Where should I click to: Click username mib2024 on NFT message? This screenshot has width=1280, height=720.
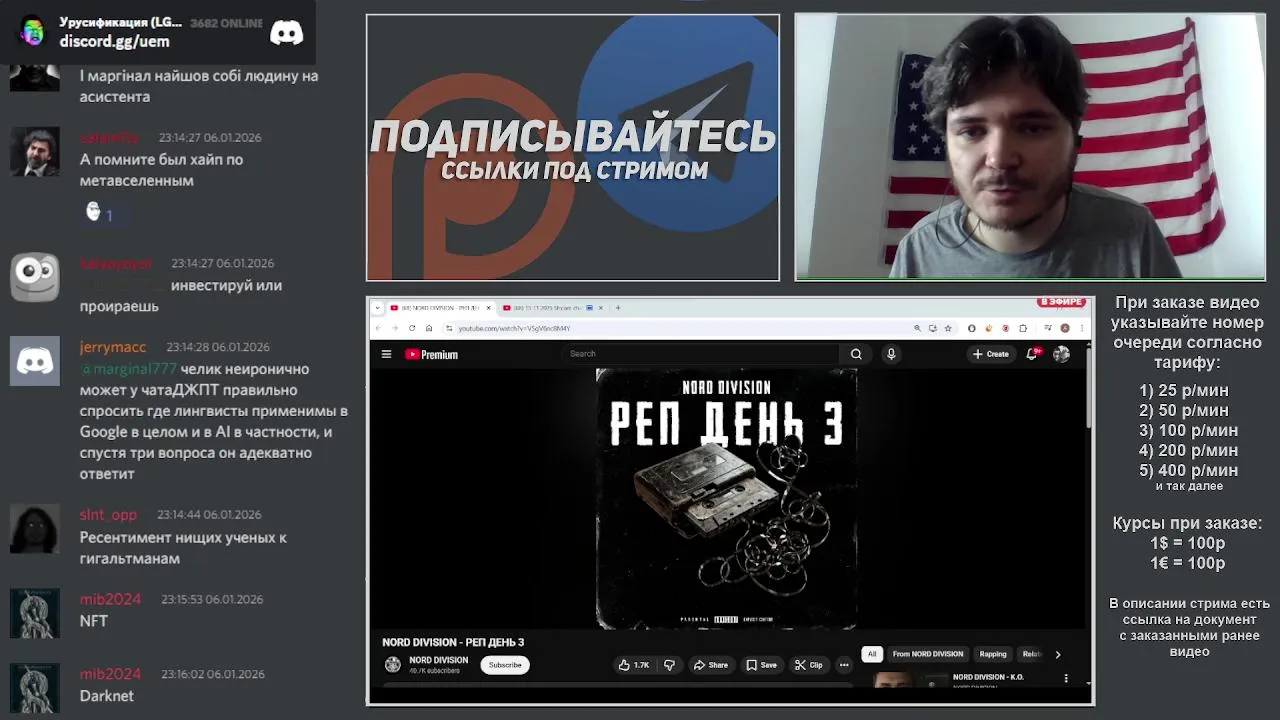110,599
